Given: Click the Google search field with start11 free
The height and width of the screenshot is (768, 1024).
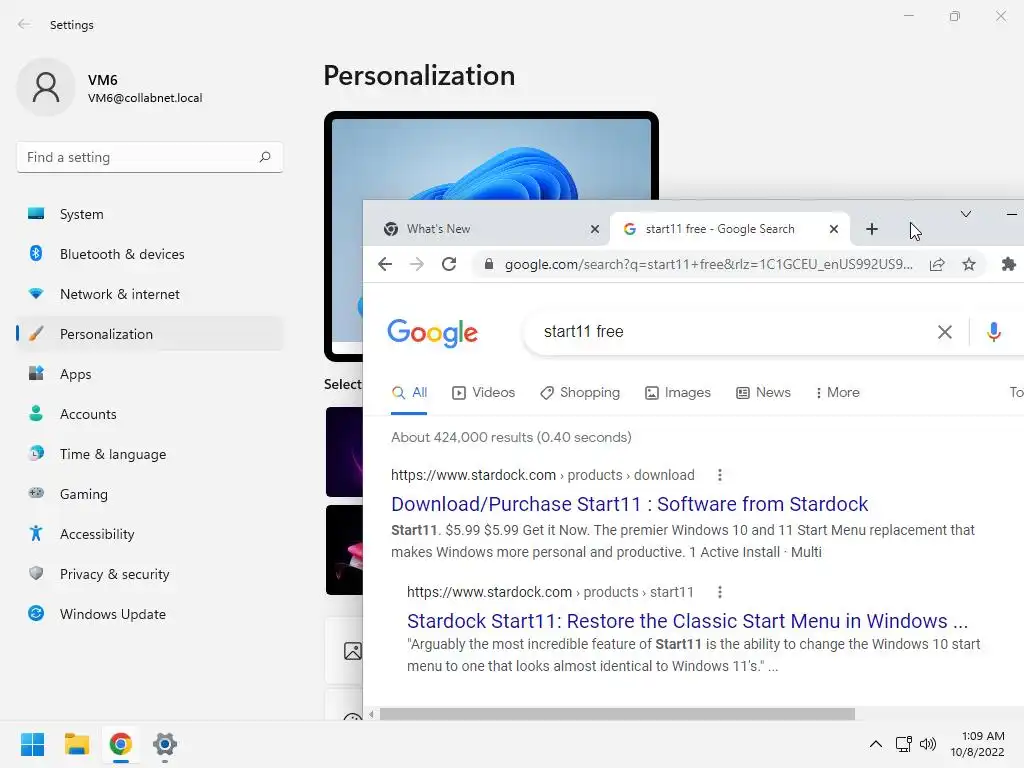Looking at the screenshot, I should point(731,332).
